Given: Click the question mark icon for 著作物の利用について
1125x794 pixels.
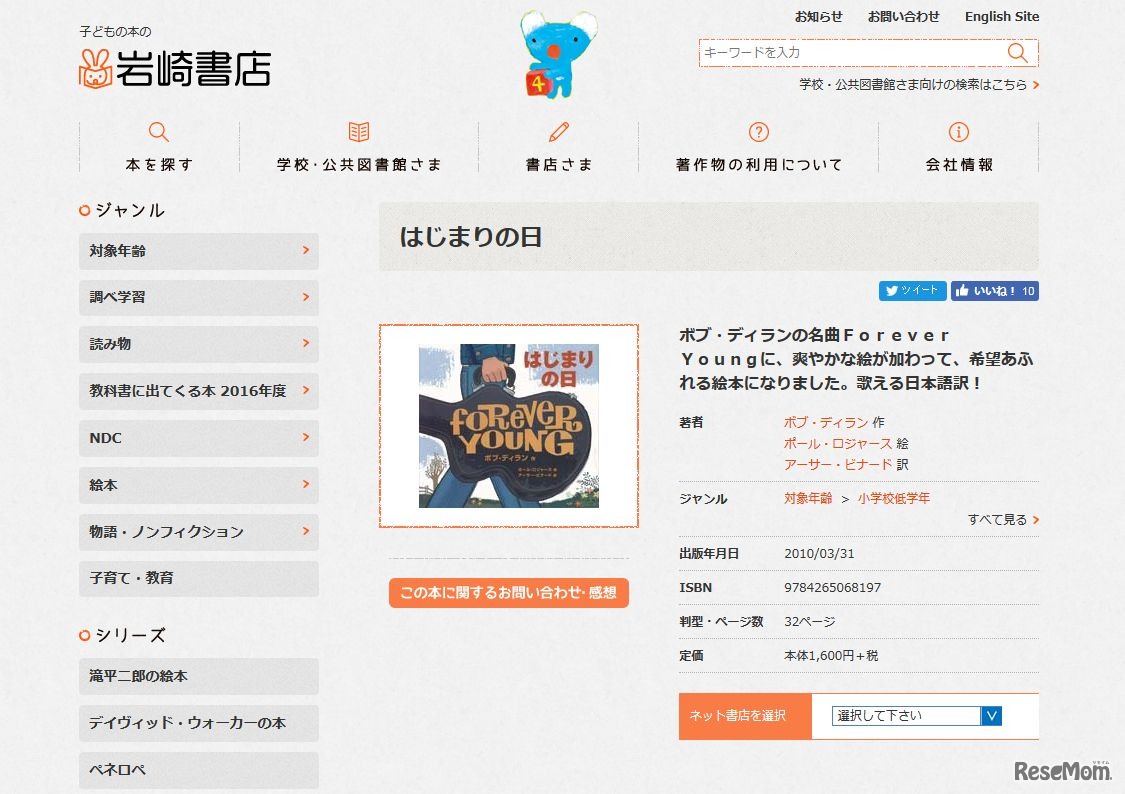Looking at the screenshot, I should (x=759, y=130).
